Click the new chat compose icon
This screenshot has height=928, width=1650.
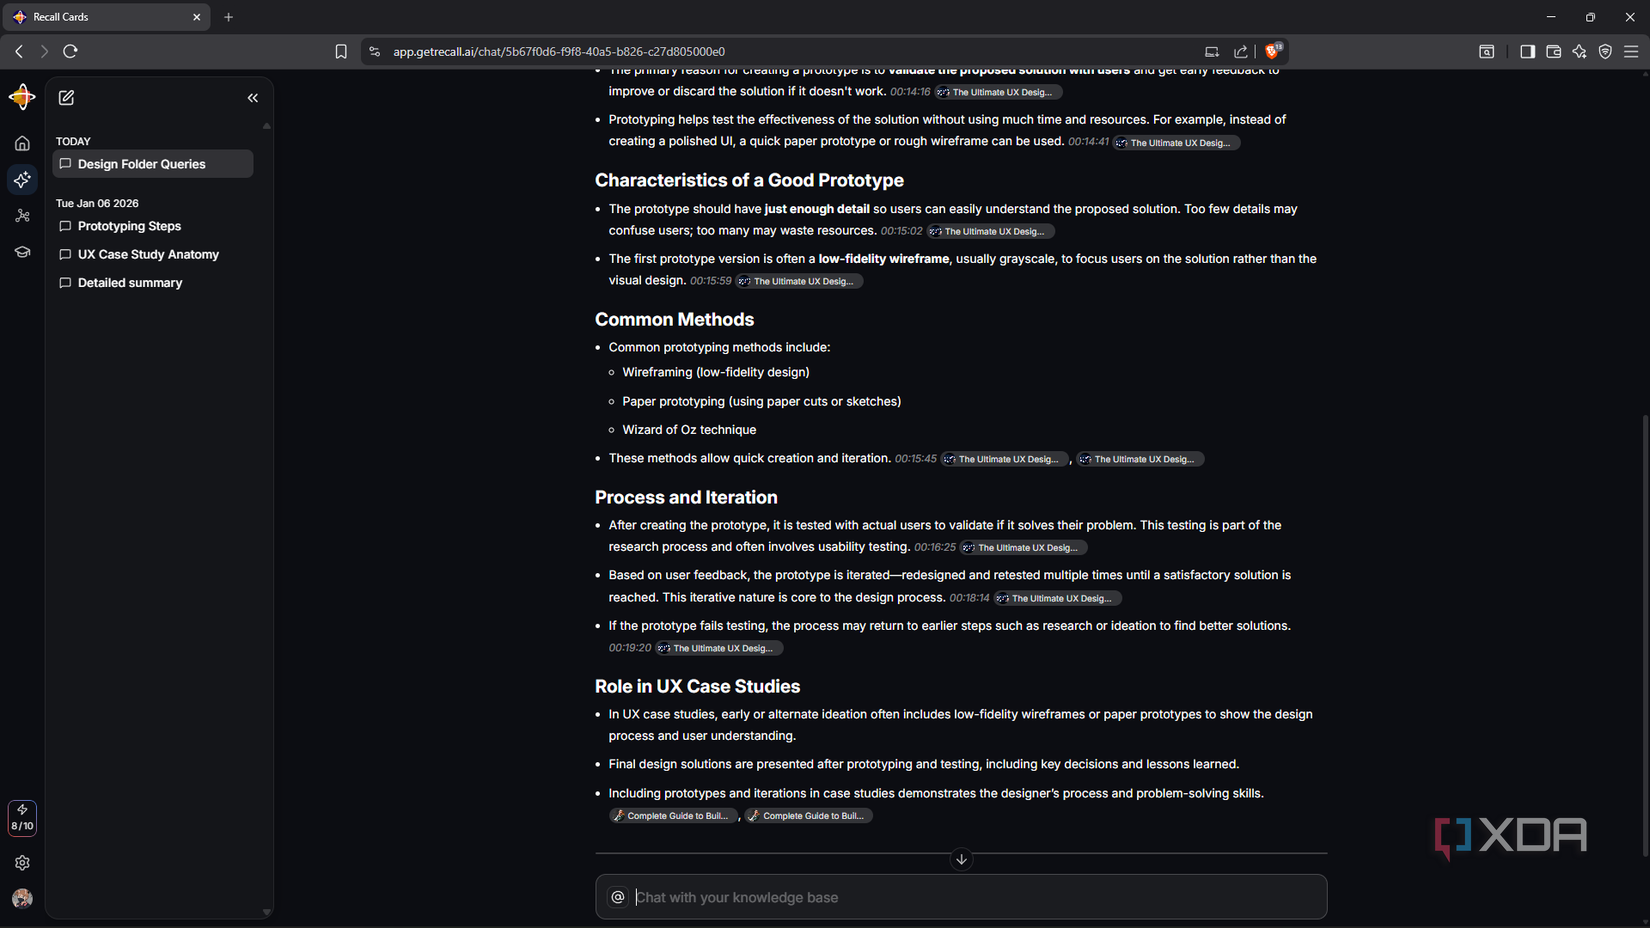click(67, 98)
